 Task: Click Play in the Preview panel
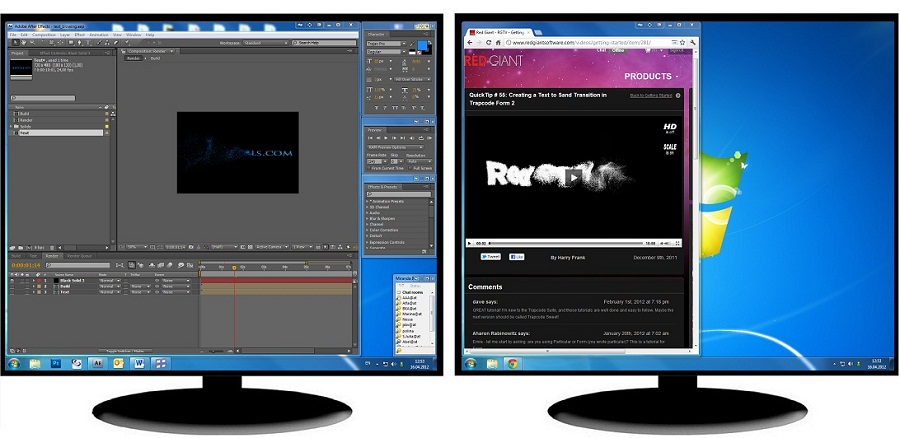(386, 138)
